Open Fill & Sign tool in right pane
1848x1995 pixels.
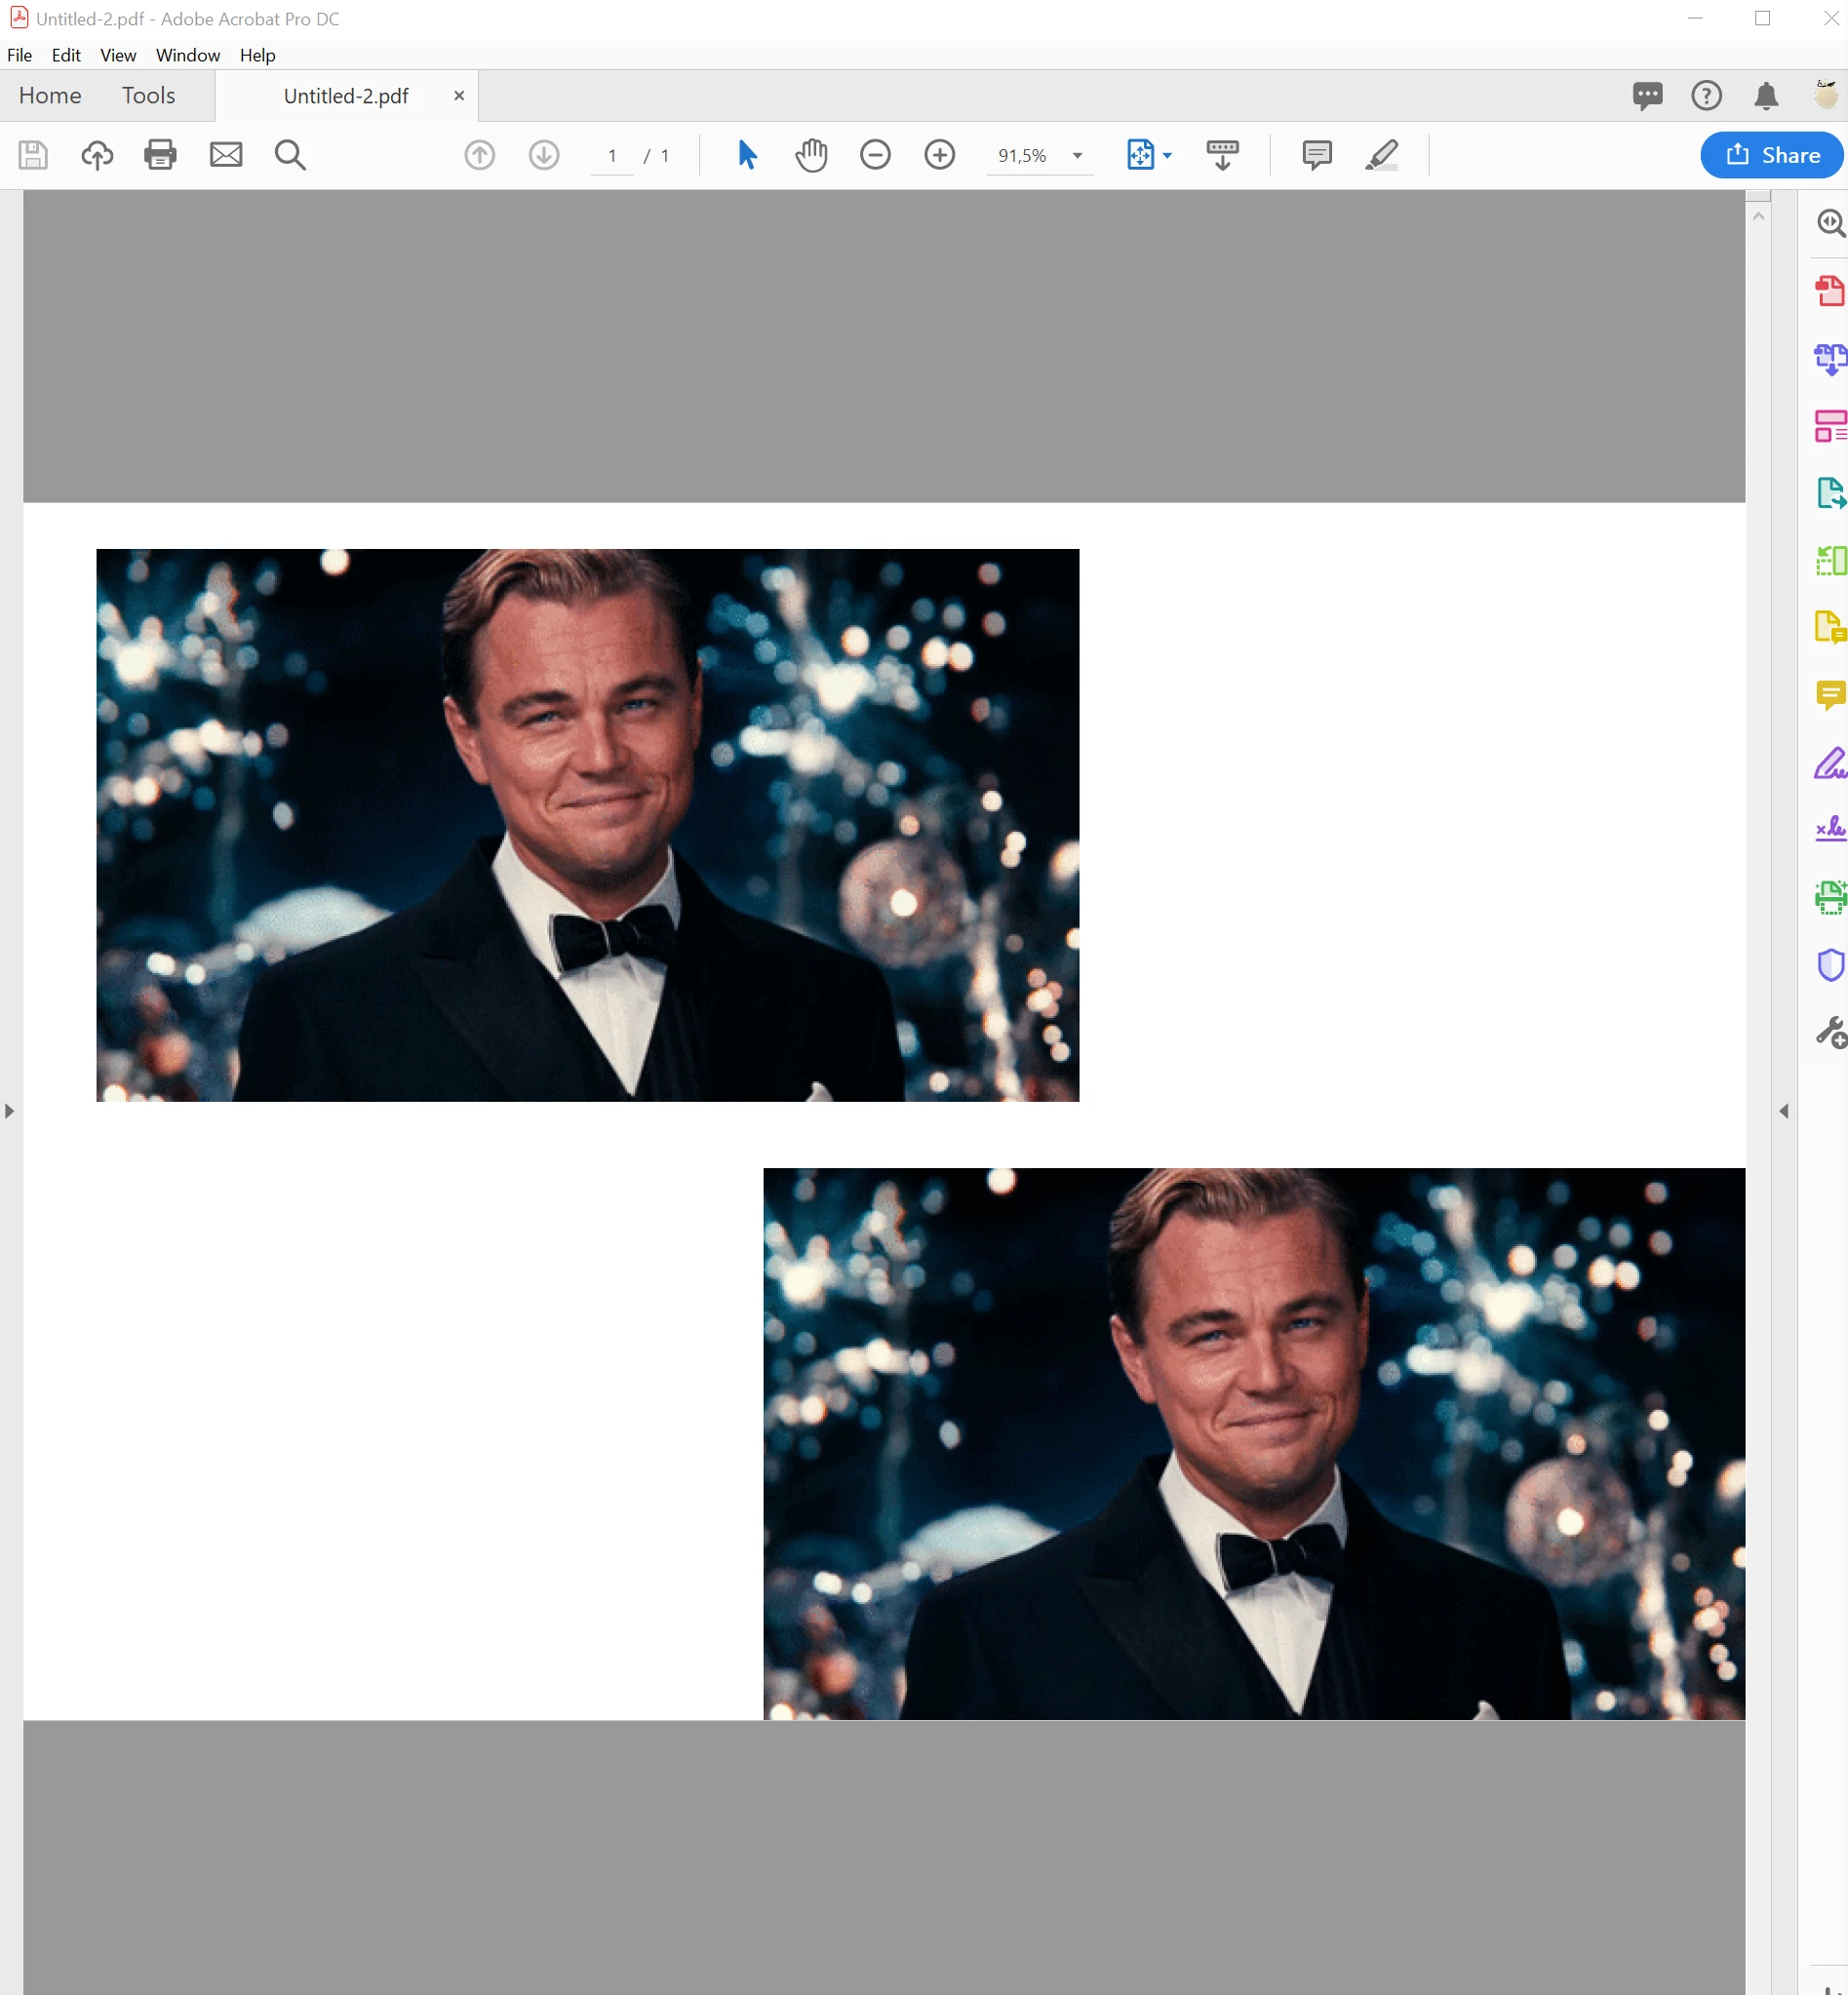point(1831,763)
